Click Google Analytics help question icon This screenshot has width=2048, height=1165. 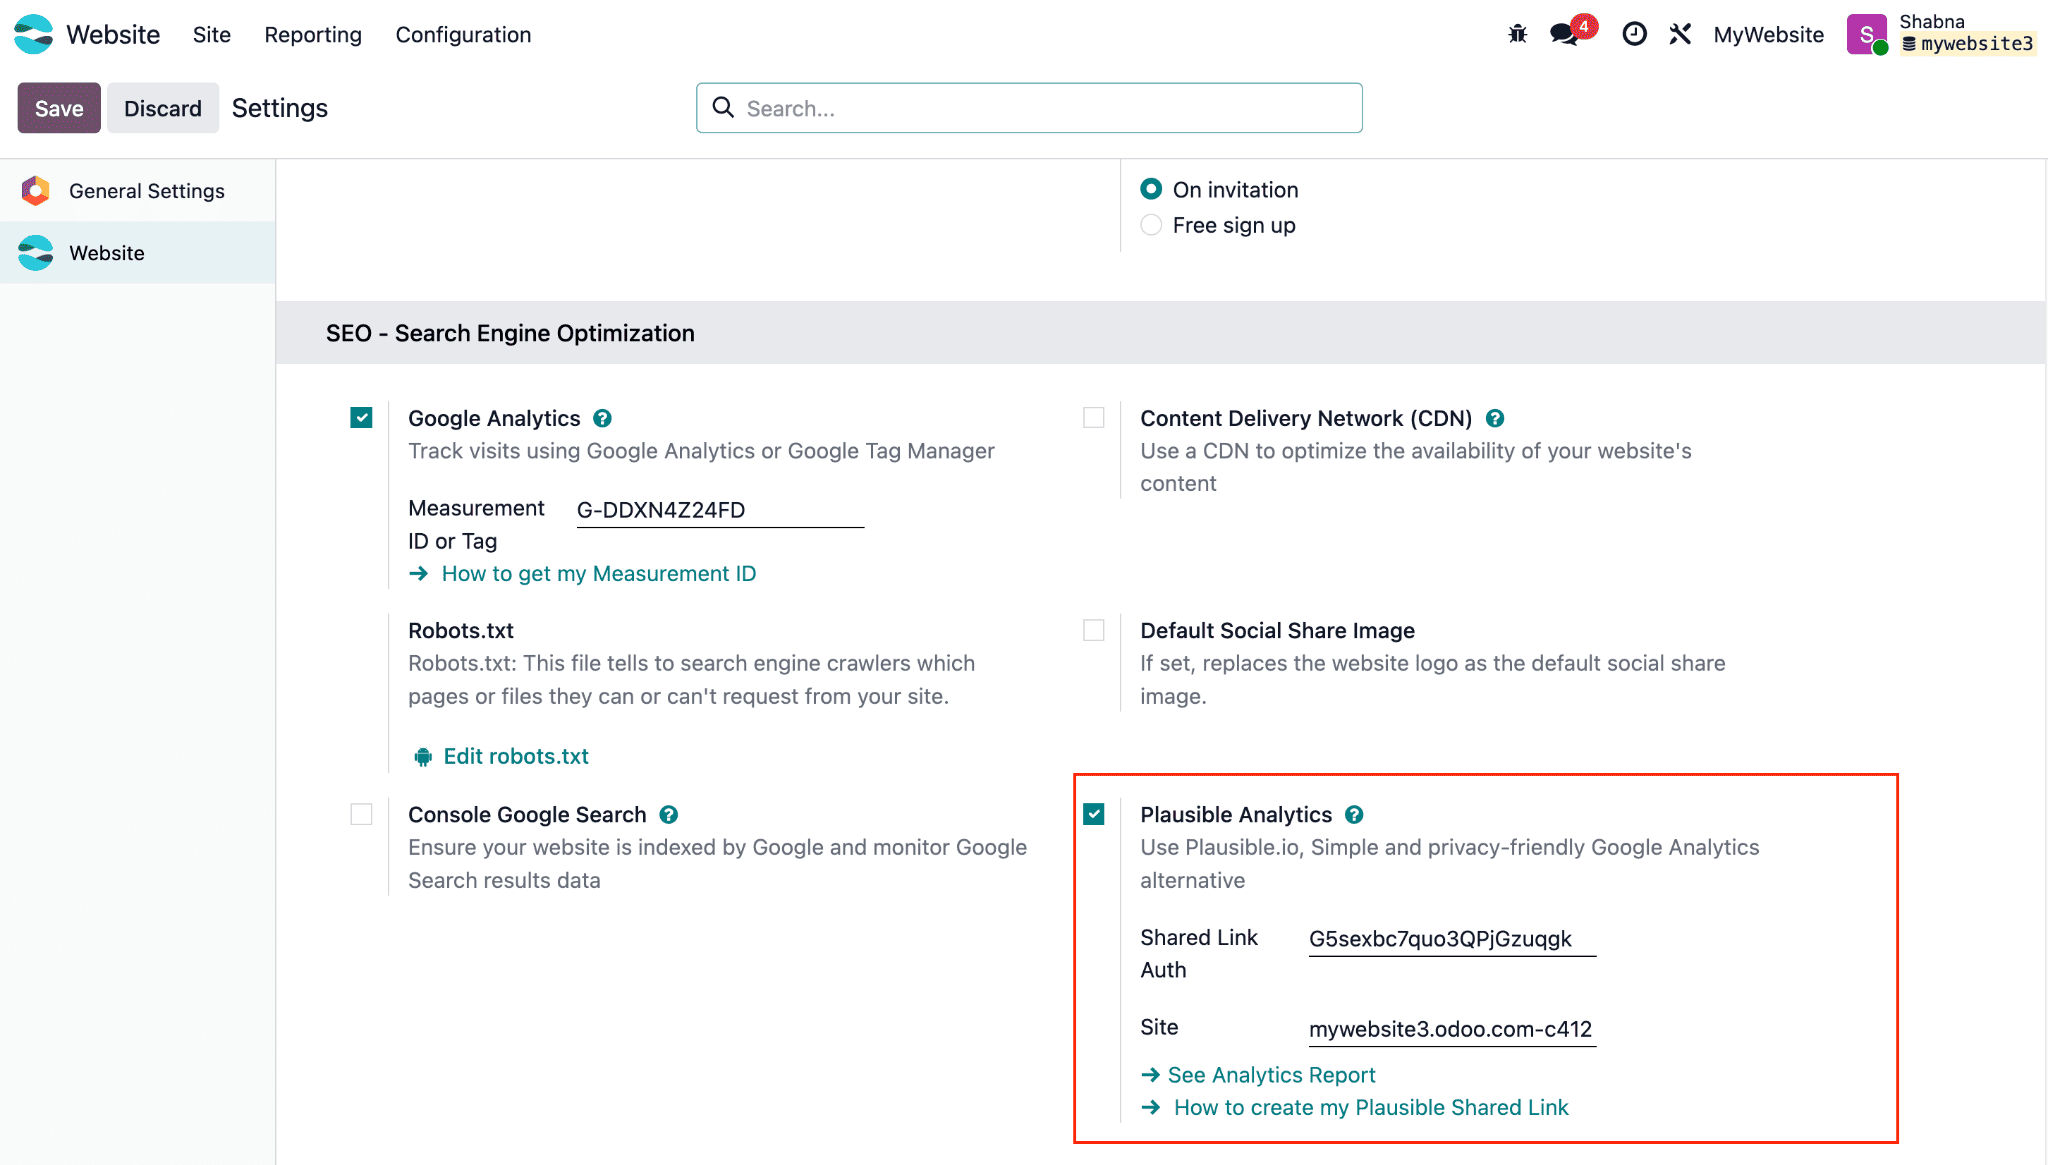[x=602, y=419]
